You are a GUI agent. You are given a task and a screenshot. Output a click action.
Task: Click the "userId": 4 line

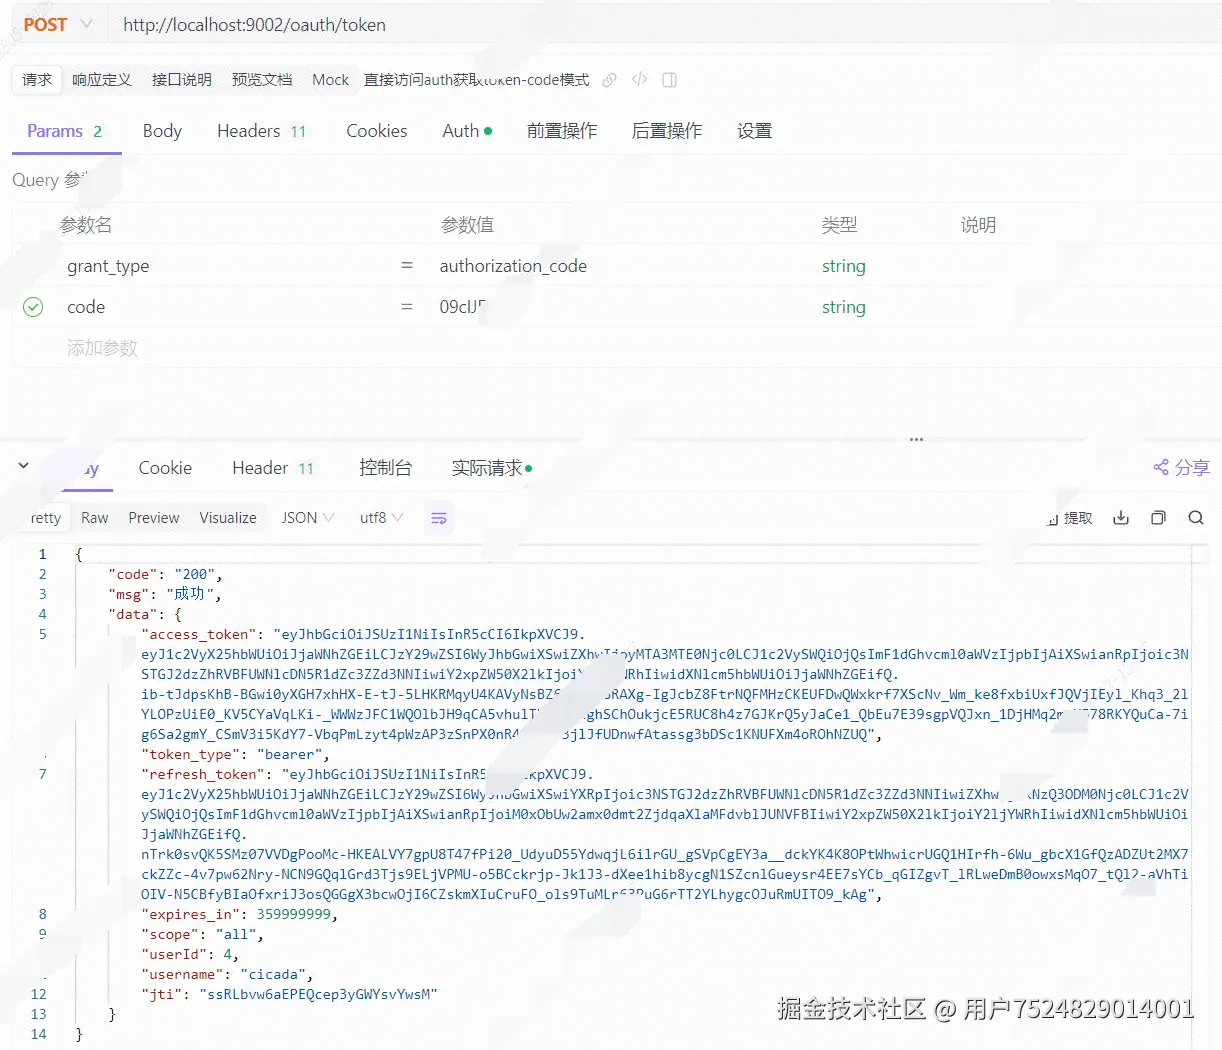coord(190,954)
